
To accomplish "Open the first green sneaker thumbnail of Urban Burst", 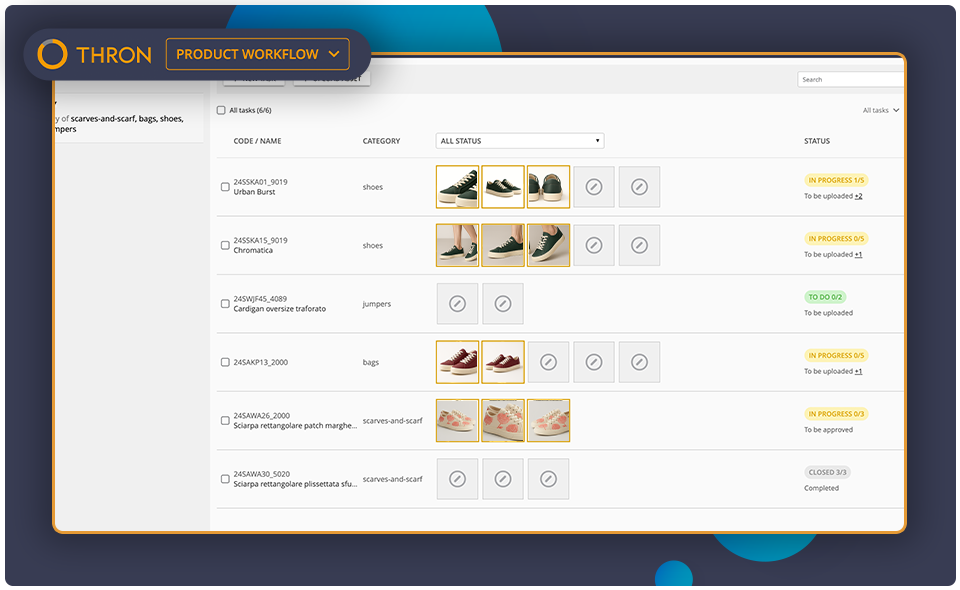I will point(457,186).
